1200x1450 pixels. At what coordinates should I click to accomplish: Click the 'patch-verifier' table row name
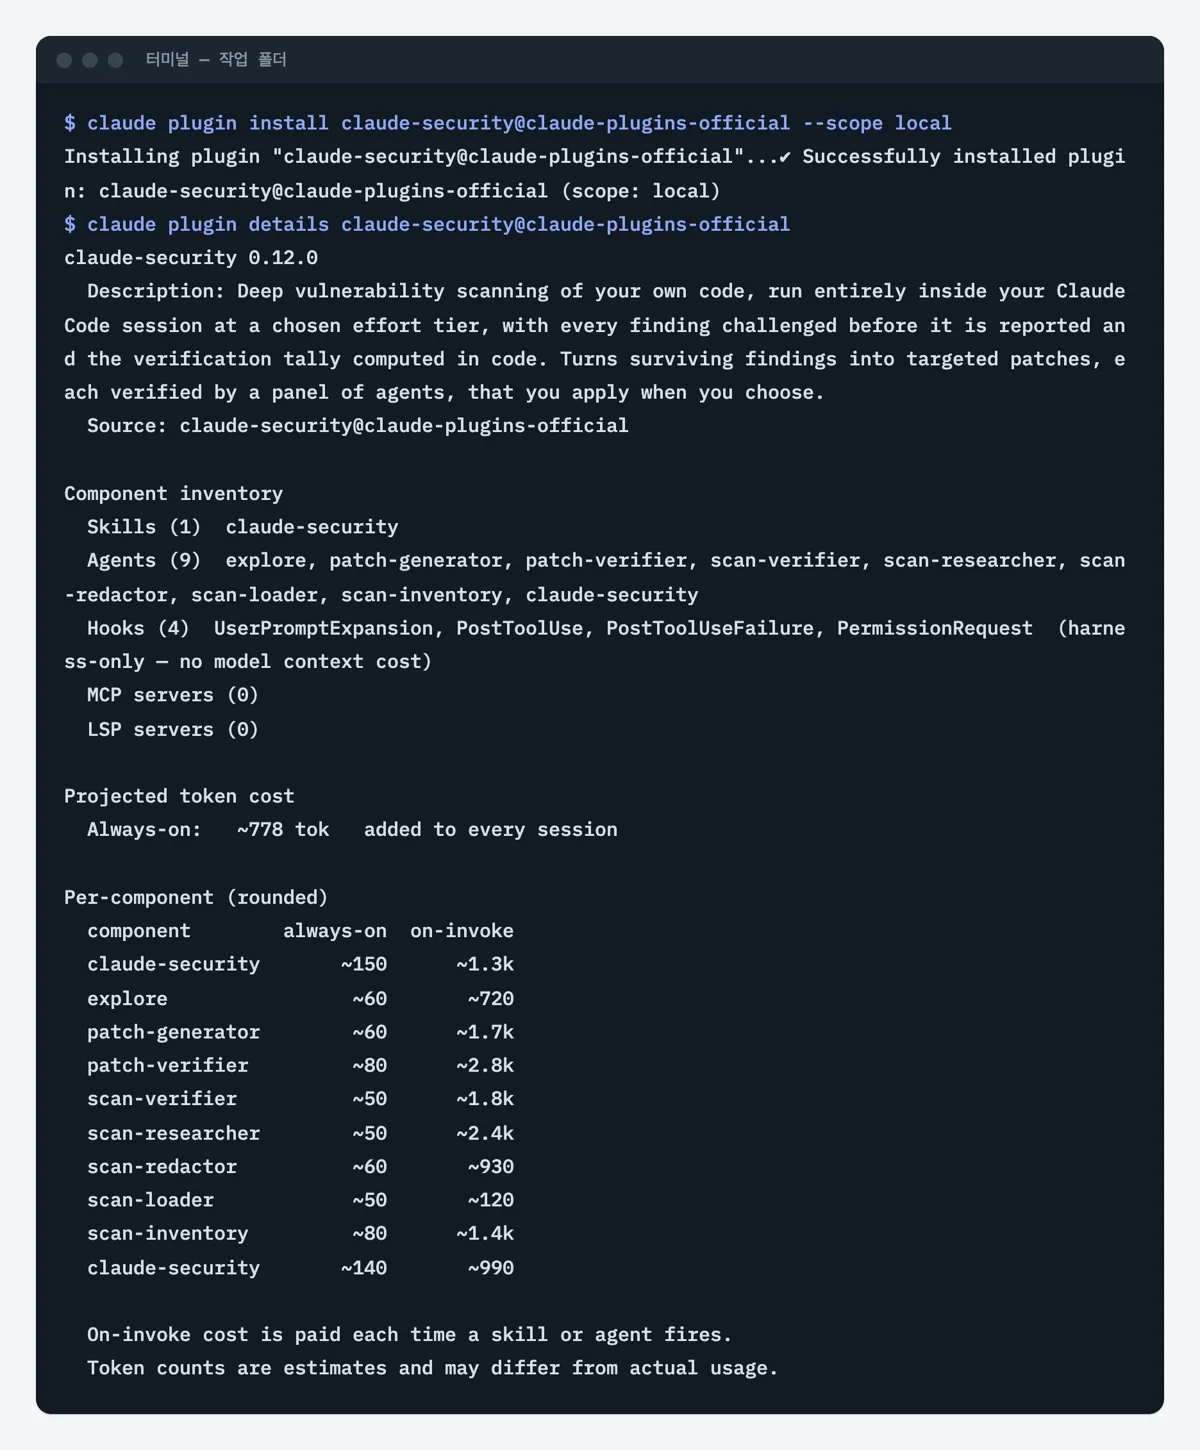(x=168, y=1066)
